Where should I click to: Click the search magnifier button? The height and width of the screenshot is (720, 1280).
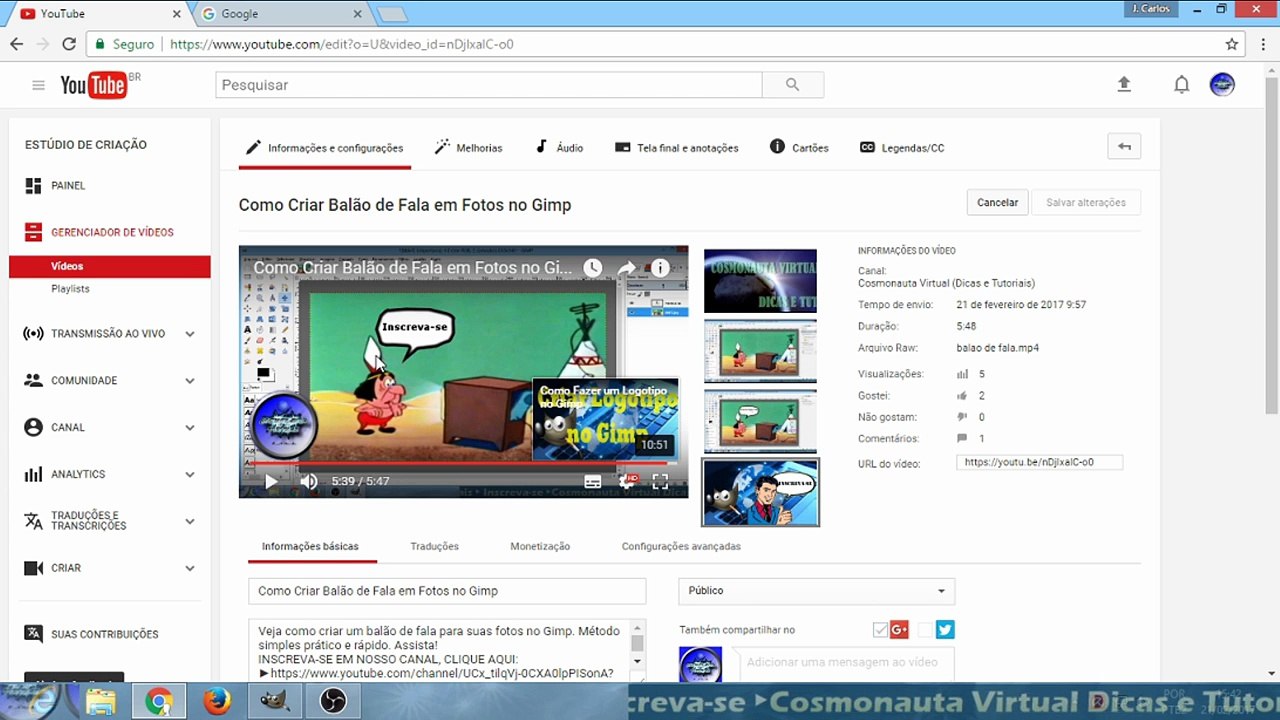pyautogui.click(x=792, y=85)
